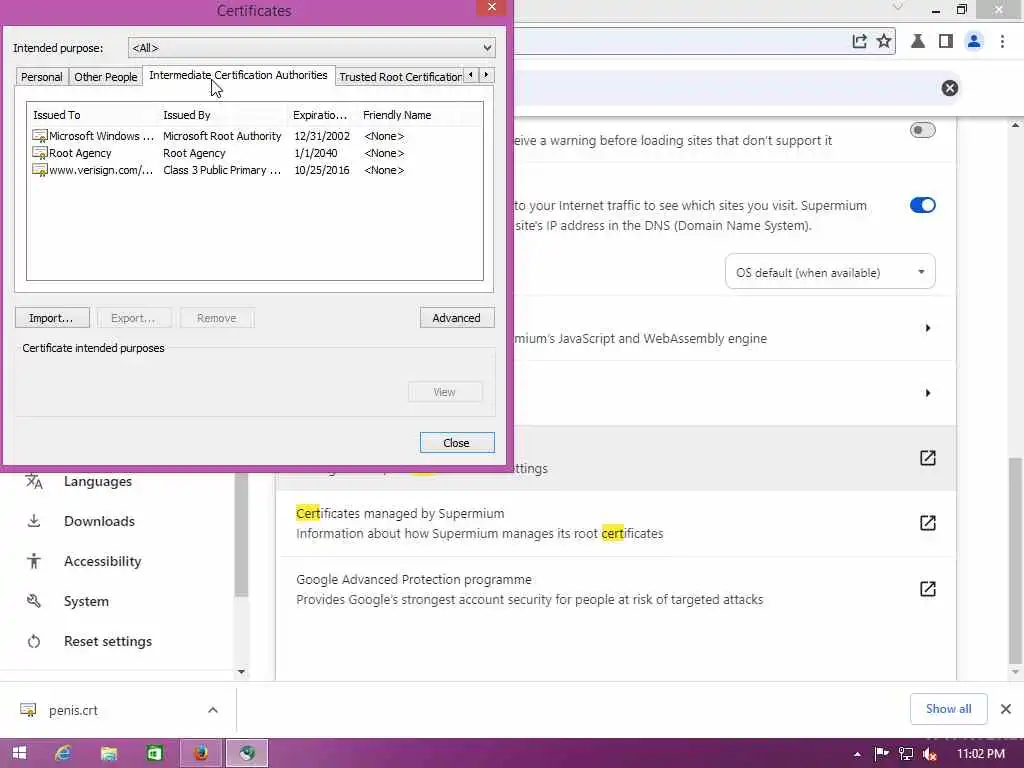This screenshot has height=768, width=1024.
Task: Click the Advanced button in Certificates
Action: point(456,318)
